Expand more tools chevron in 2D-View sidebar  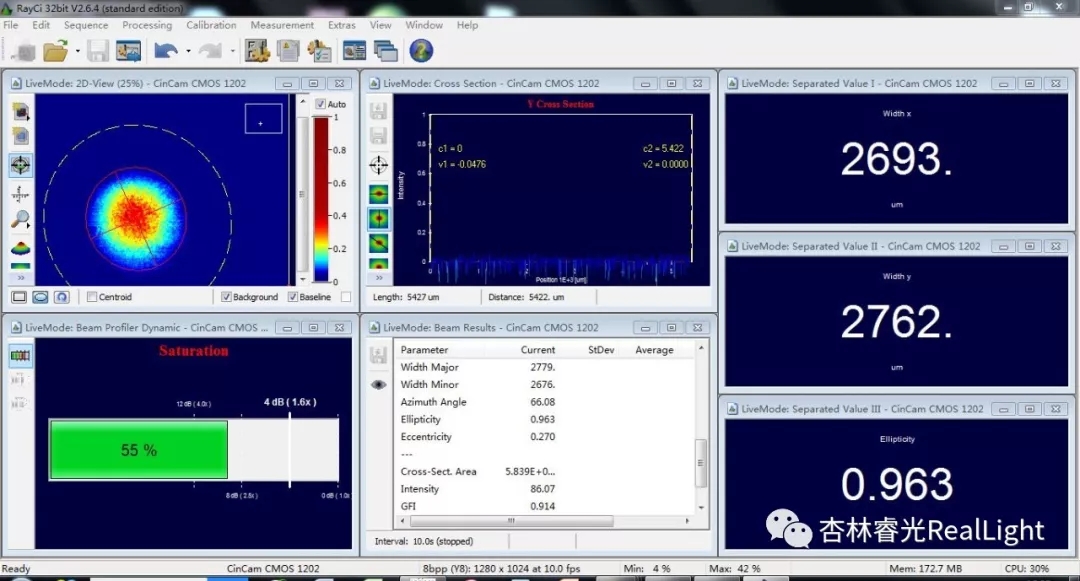pyautogui.click(x=20, y=277)
